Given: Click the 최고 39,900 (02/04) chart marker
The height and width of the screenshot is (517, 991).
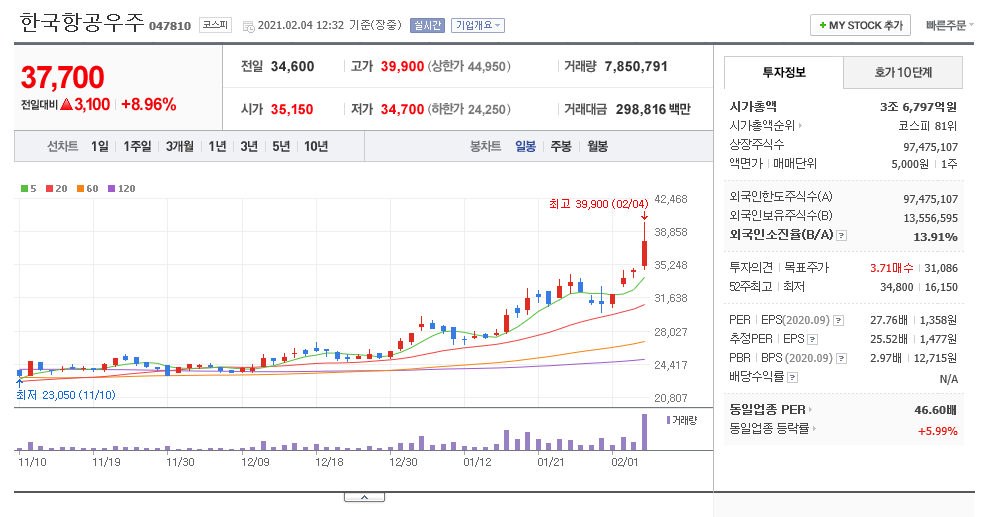Looking at the screenshot, I should click(599, 204).
